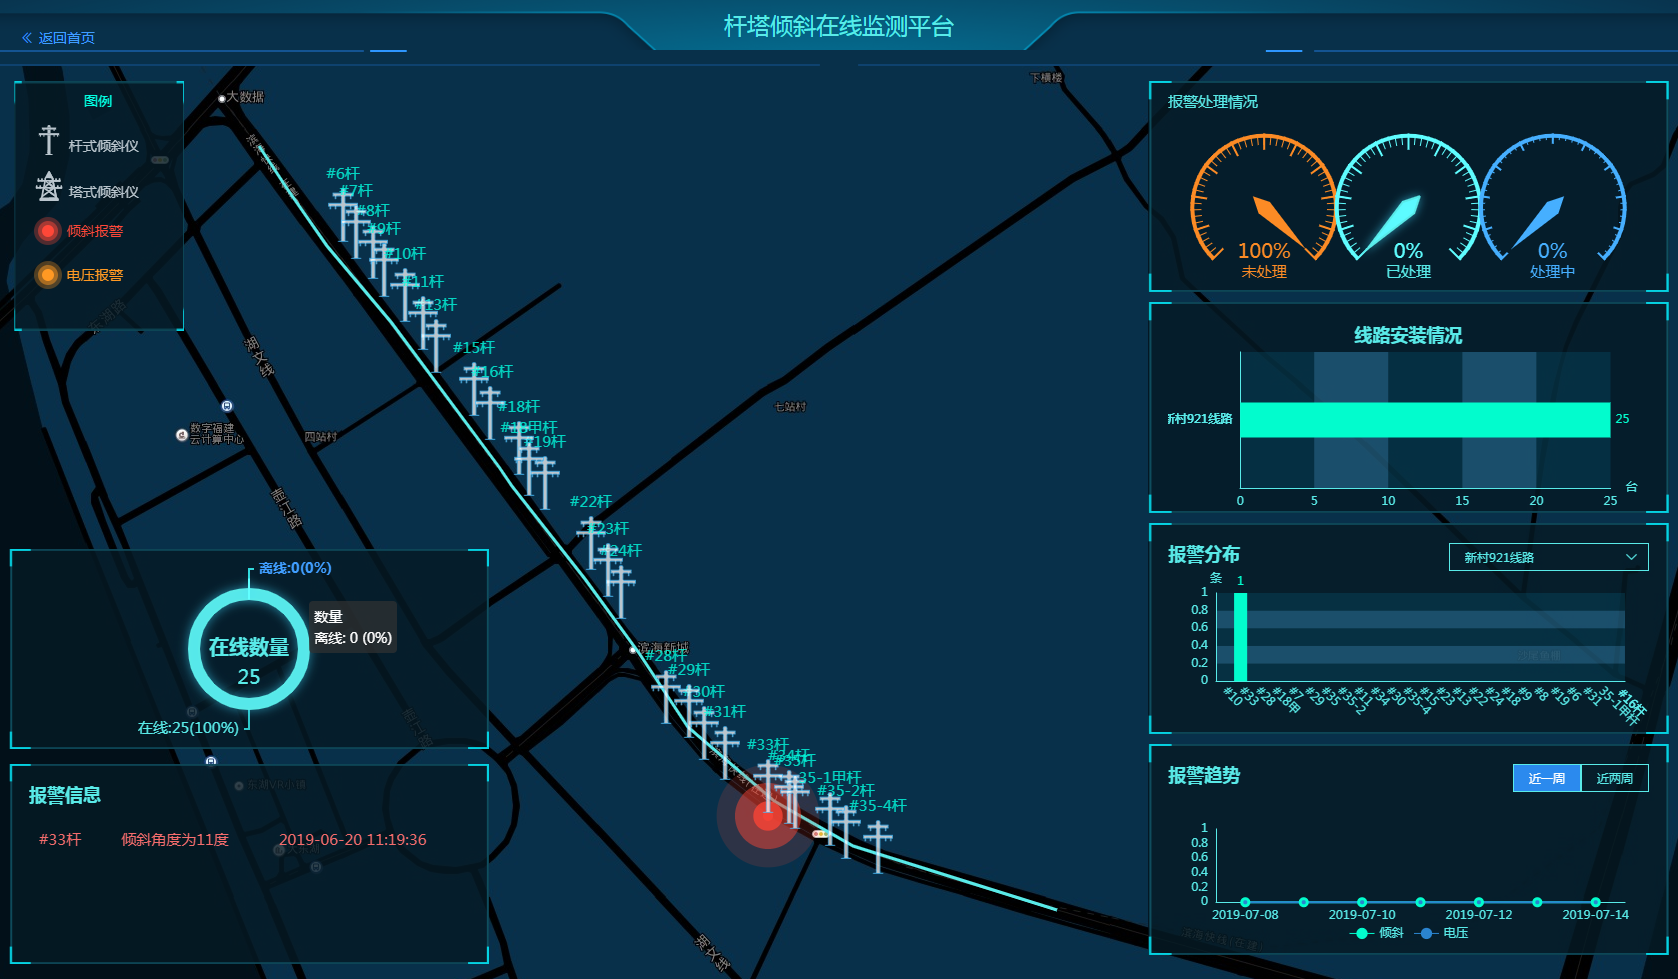The width and height of the screenshot is (1678, 979).
Task: Click the value 25 beside installation bar
Action: click(1622, 419)
